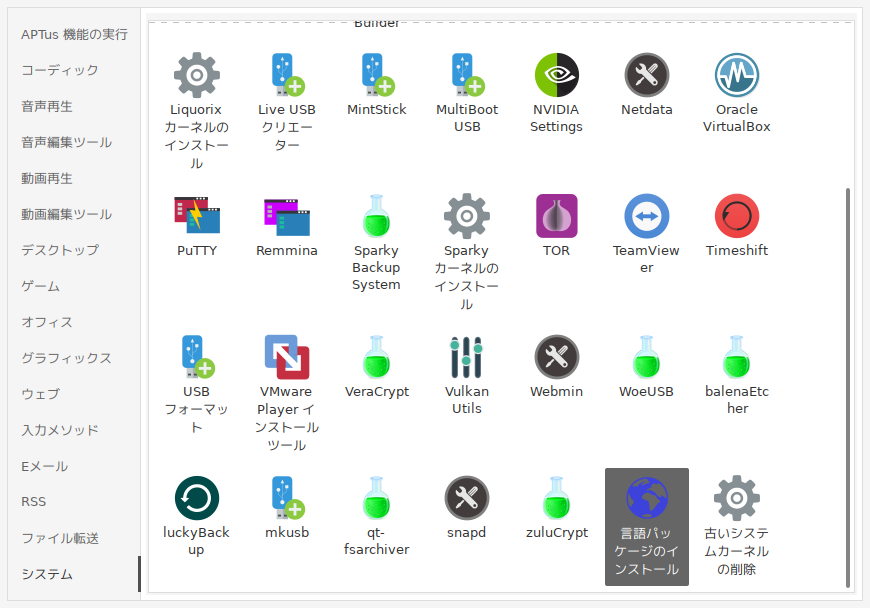Select VMware Player install tool icon
Image resolution: width=870 pixels, height=608 pixels.
287,357
